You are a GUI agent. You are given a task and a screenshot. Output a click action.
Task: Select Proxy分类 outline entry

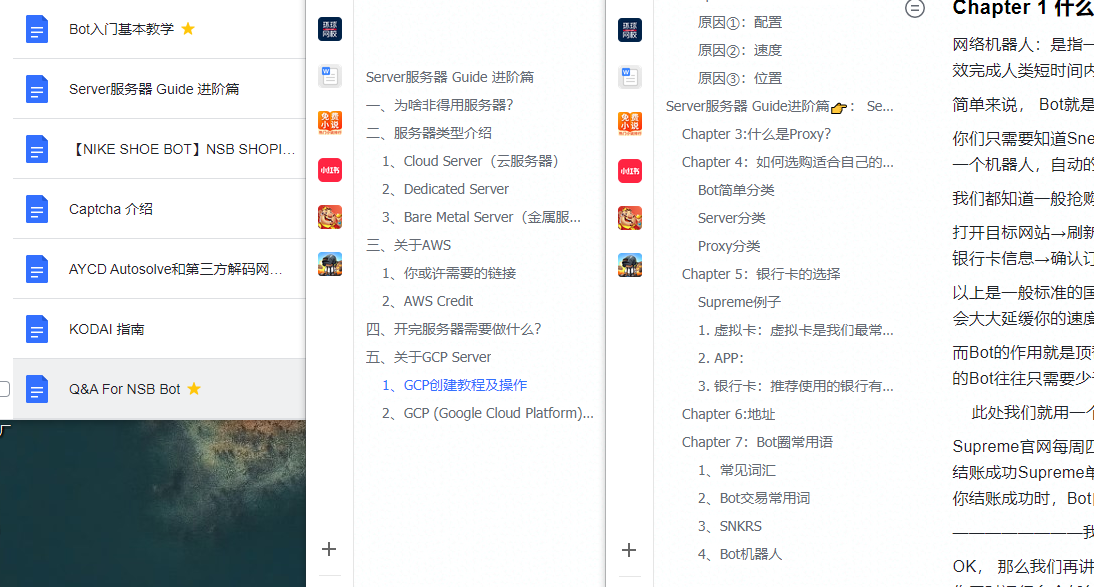pyautogui.click(x=729, y=246)
